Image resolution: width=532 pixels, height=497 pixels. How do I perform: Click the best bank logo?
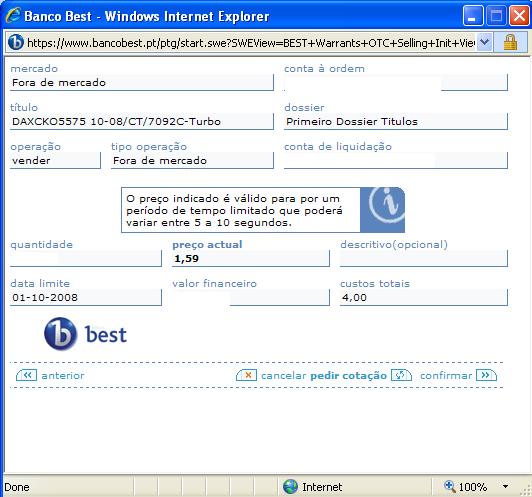[86, 334]
